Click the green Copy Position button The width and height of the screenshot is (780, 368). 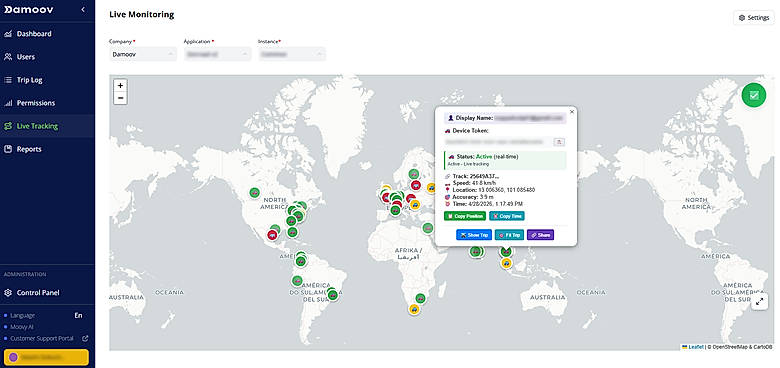click(x=465, y=216)
